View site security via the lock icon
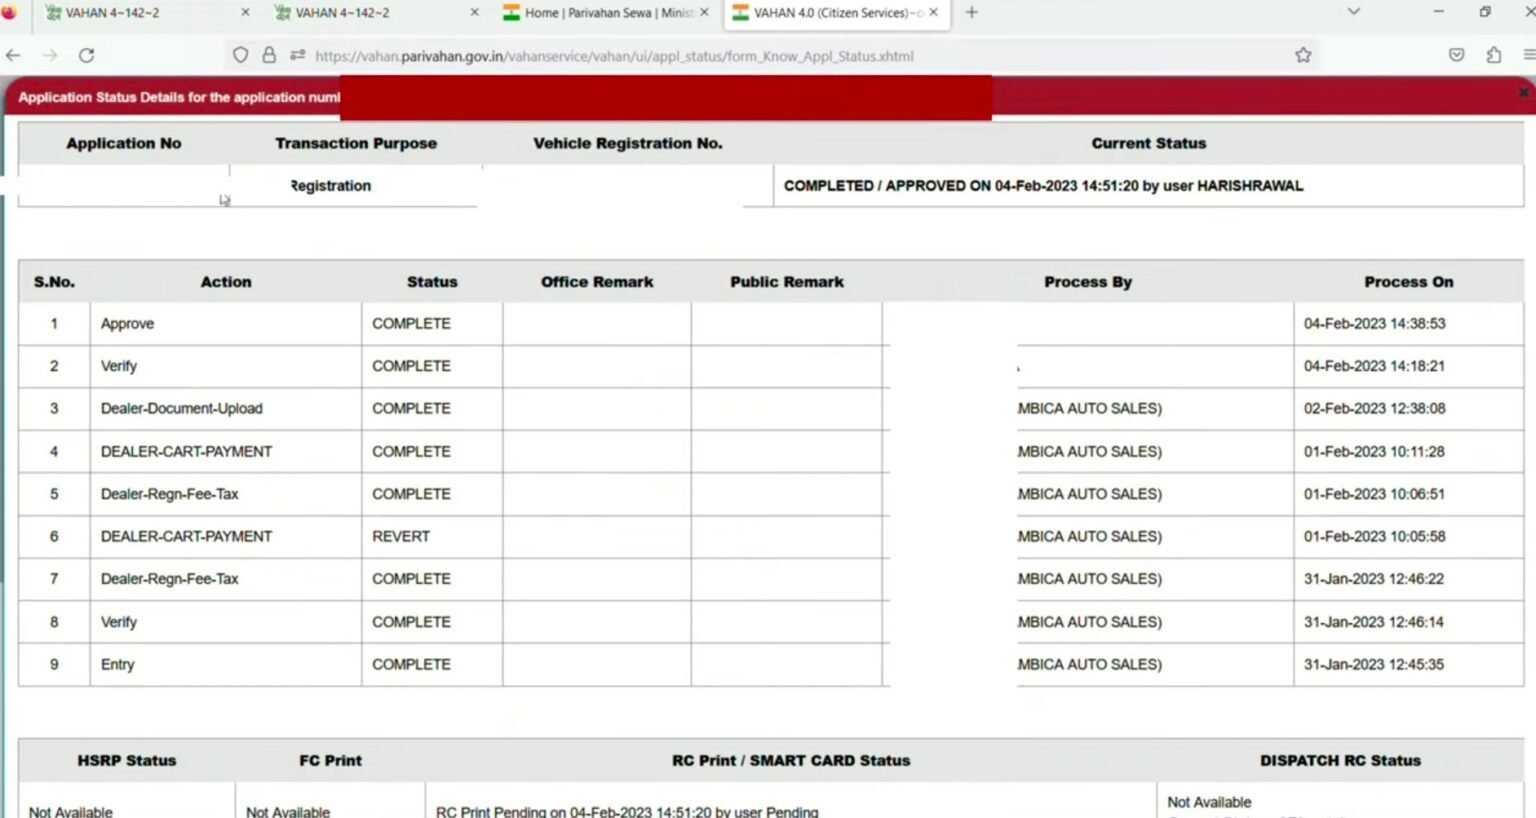Screen dimensions: 1536x818 268,56
